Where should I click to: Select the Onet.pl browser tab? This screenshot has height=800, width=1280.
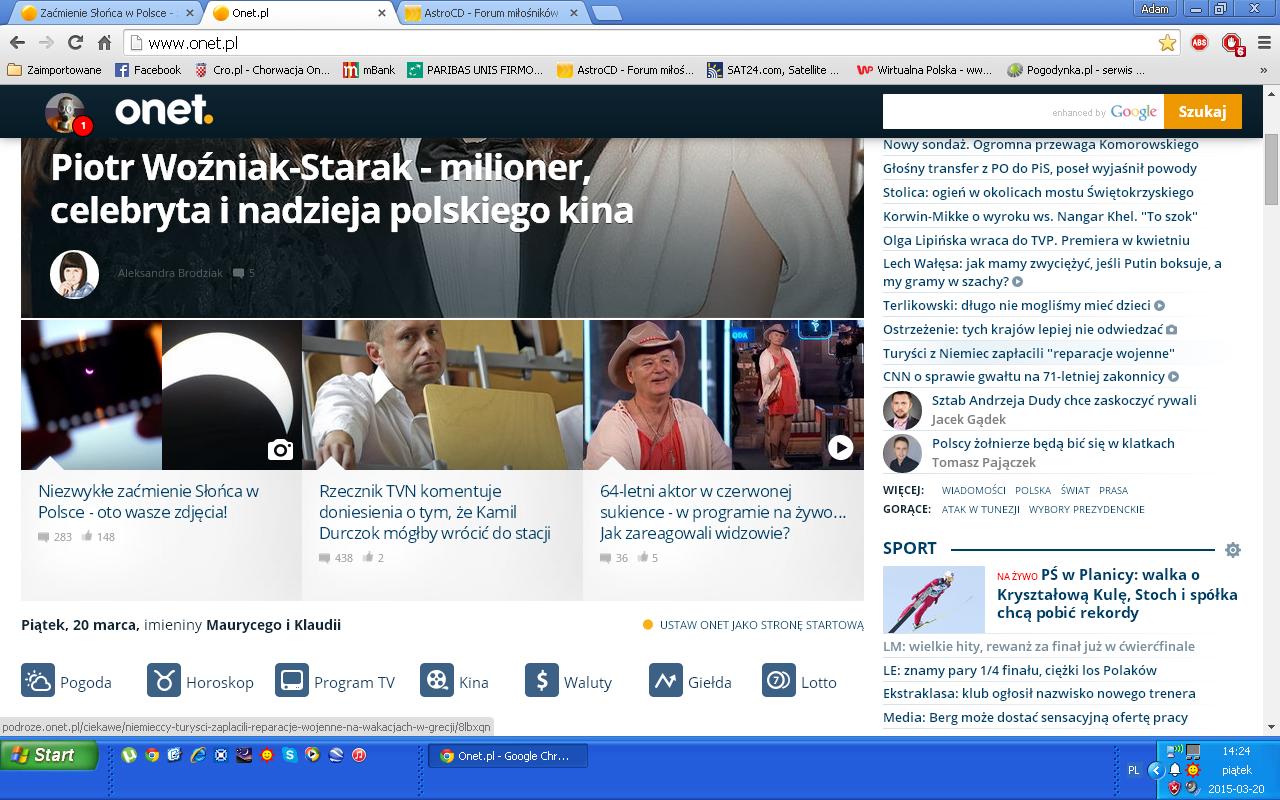click(x=298, y=13)
